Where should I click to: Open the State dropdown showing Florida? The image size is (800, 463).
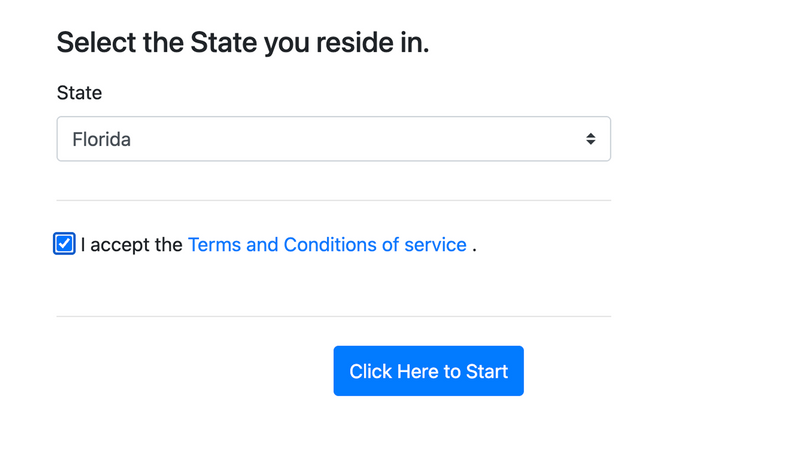tap(333, 139)
